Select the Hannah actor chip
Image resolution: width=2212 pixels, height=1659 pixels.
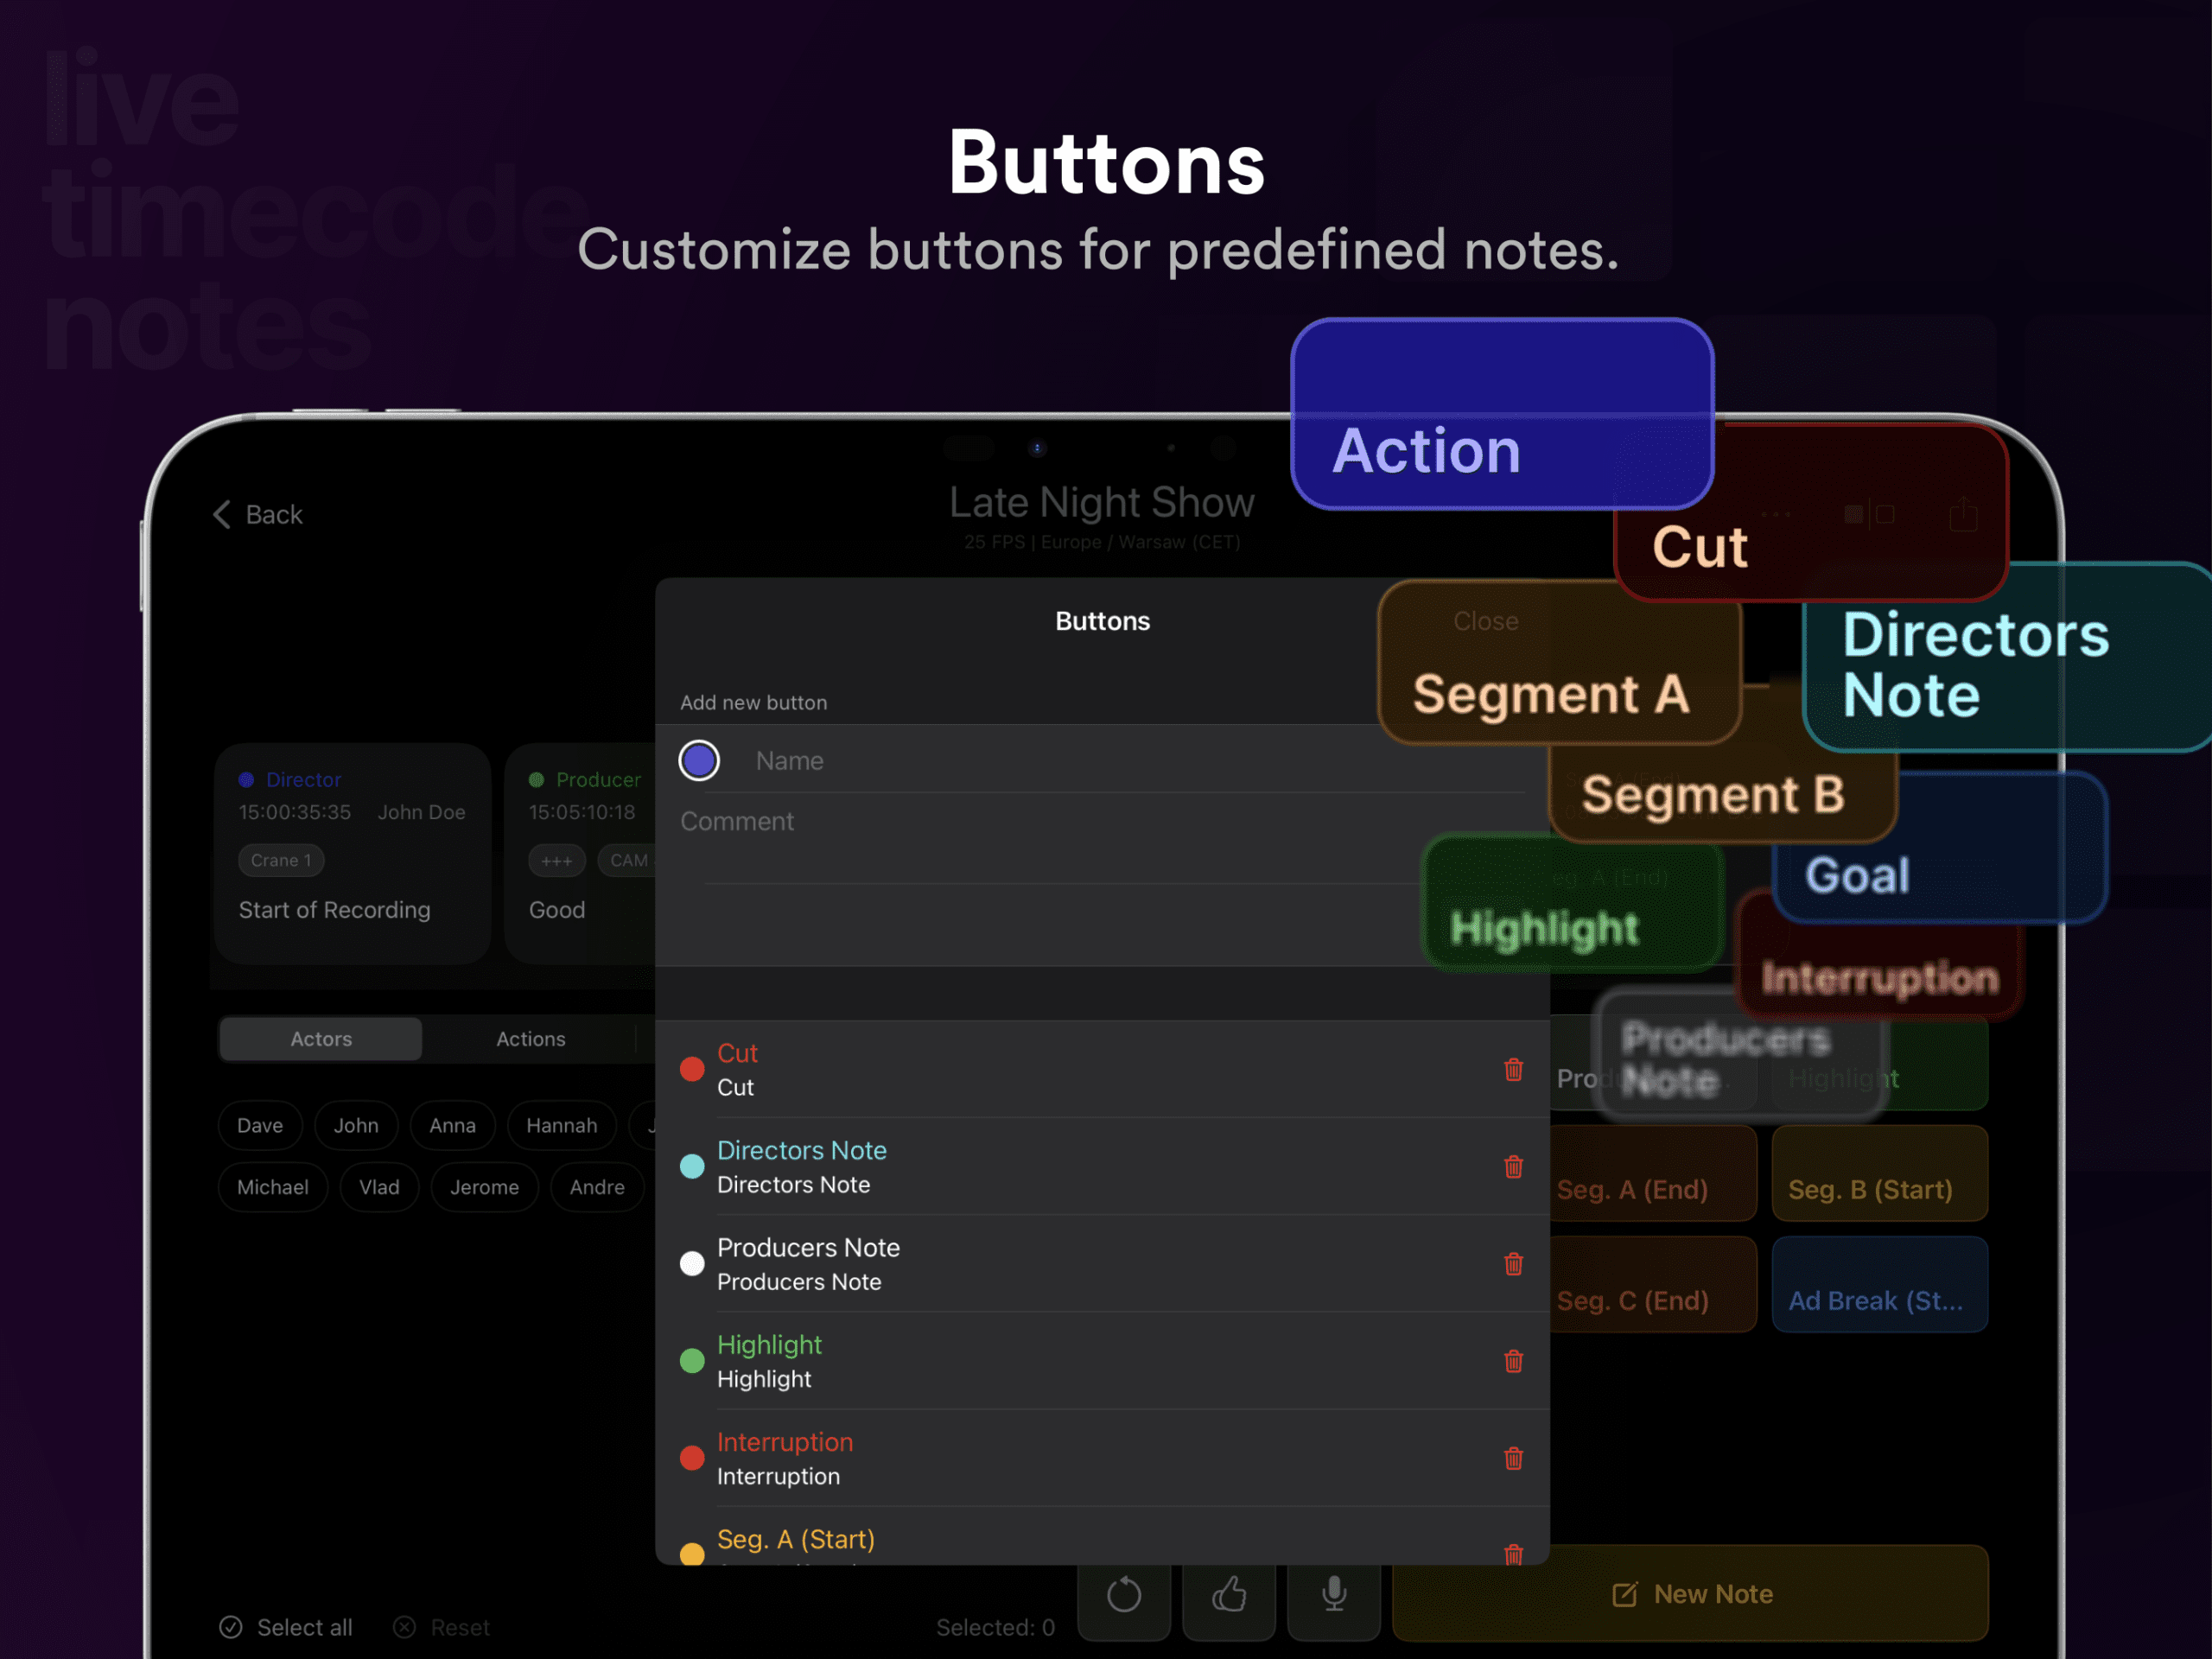[x=561, y=1125]
